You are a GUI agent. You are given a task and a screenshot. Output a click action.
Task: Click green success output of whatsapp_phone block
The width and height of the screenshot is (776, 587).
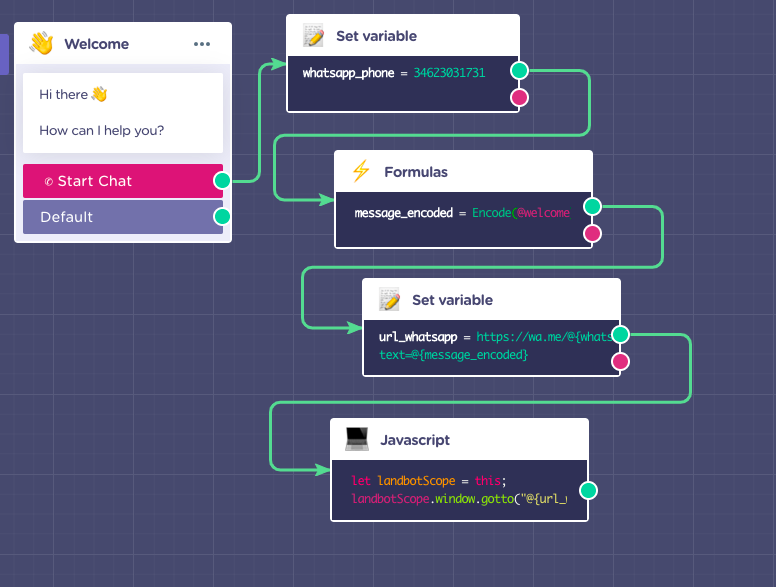tap(519, 70)
